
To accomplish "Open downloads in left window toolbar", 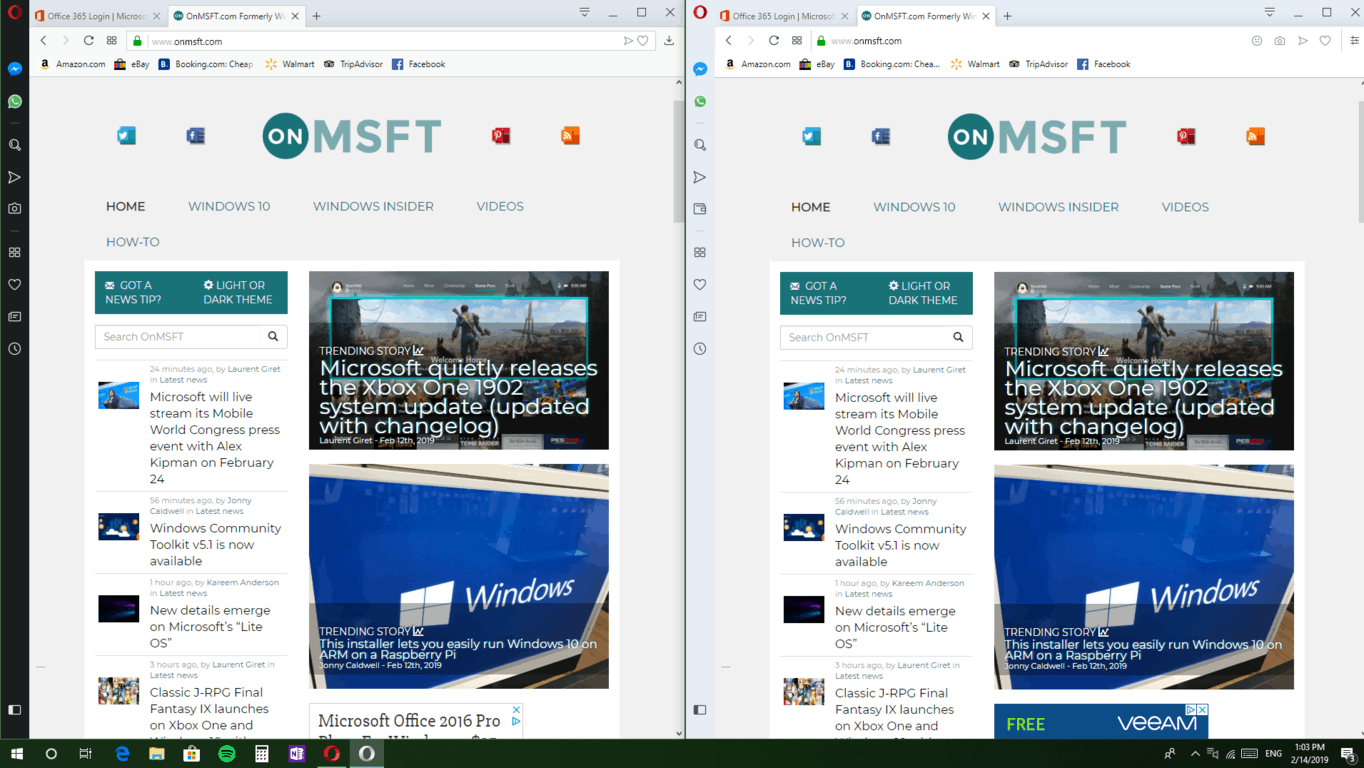I will point(669,41).
